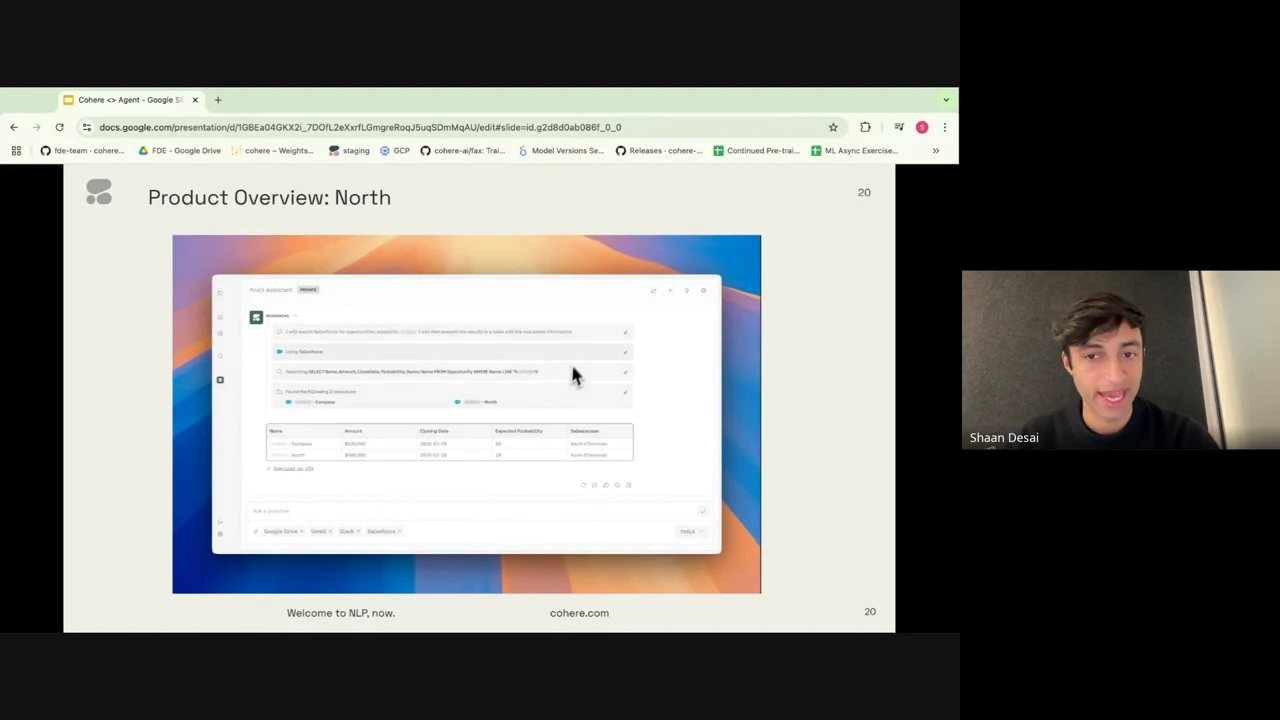1280x720 pixels.
Task: Reload the current page
Action: coord(60,127)
